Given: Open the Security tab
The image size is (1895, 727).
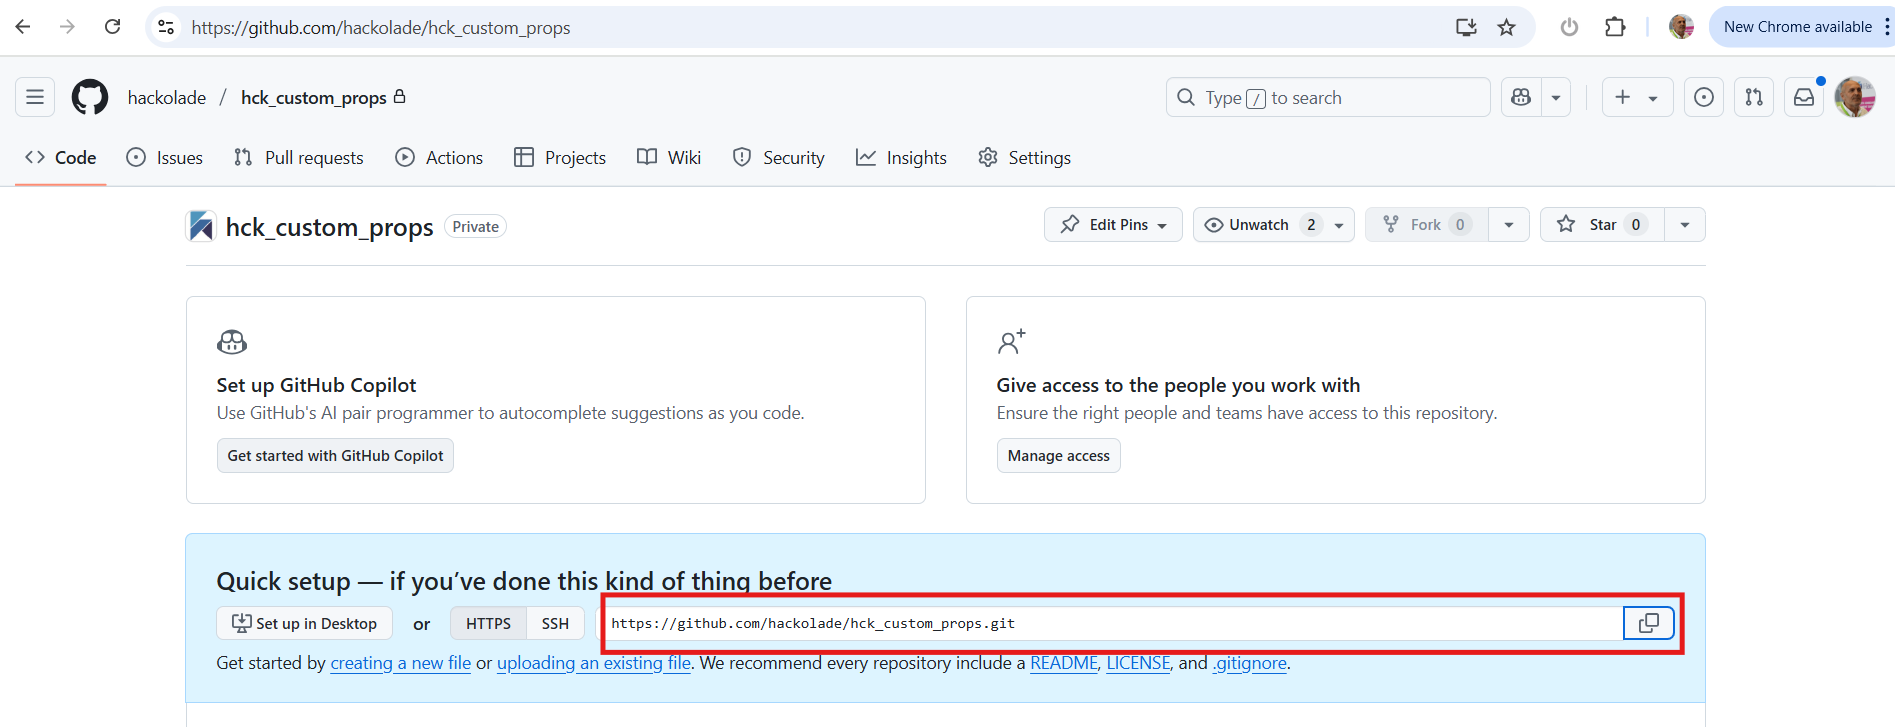Looking at the screenshot, I should click(779, 157).
